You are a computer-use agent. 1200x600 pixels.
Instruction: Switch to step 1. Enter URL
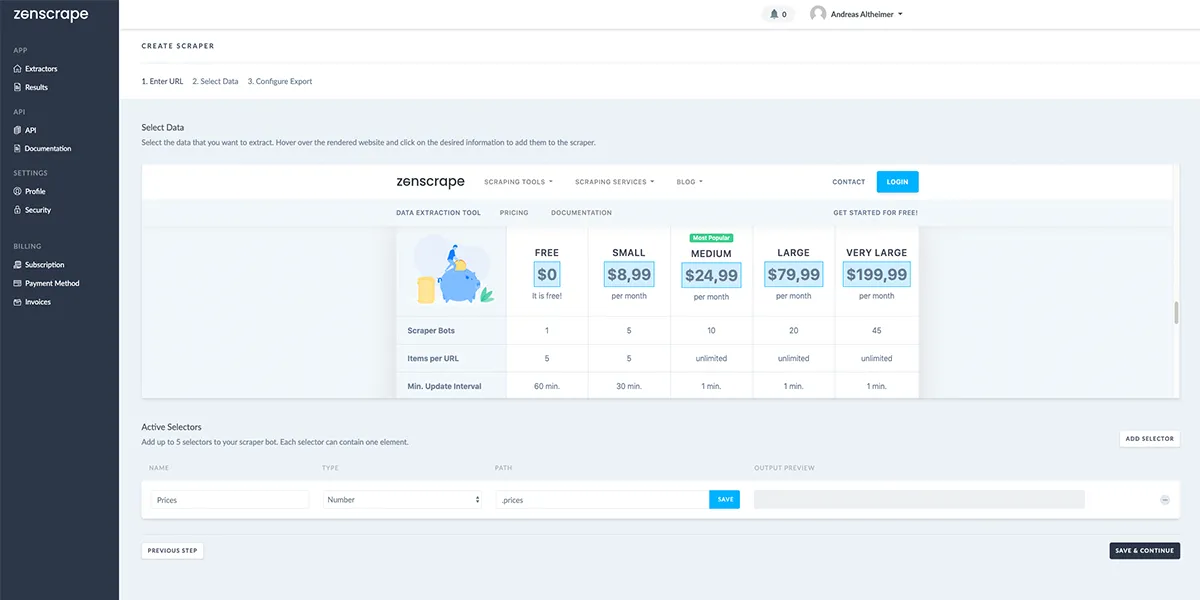[162, 81]
